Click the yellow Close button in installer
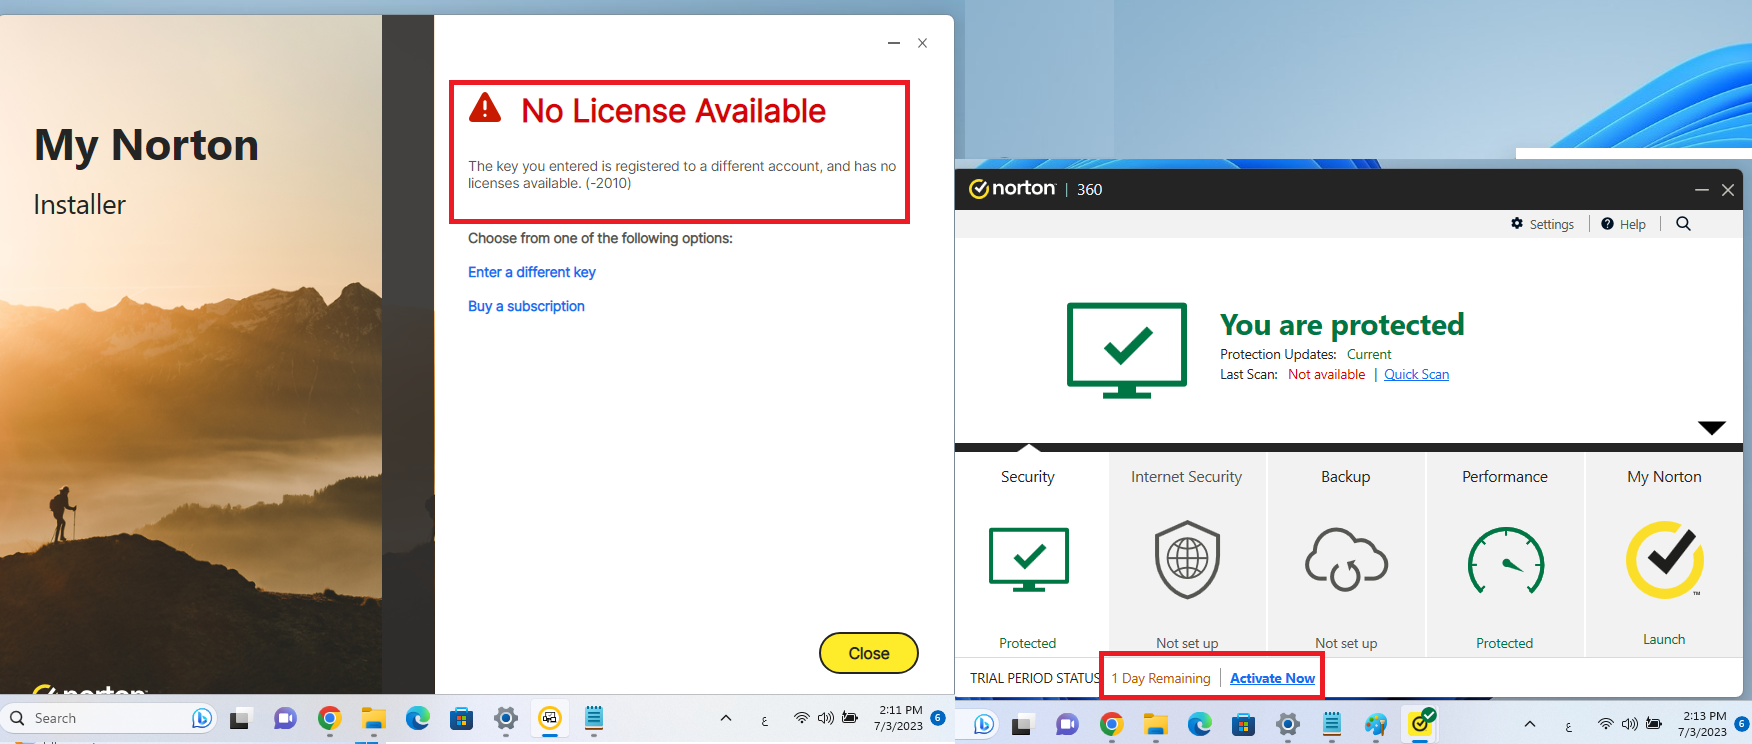Viewport: 1752px width, 744px height. tap(869, 653)
